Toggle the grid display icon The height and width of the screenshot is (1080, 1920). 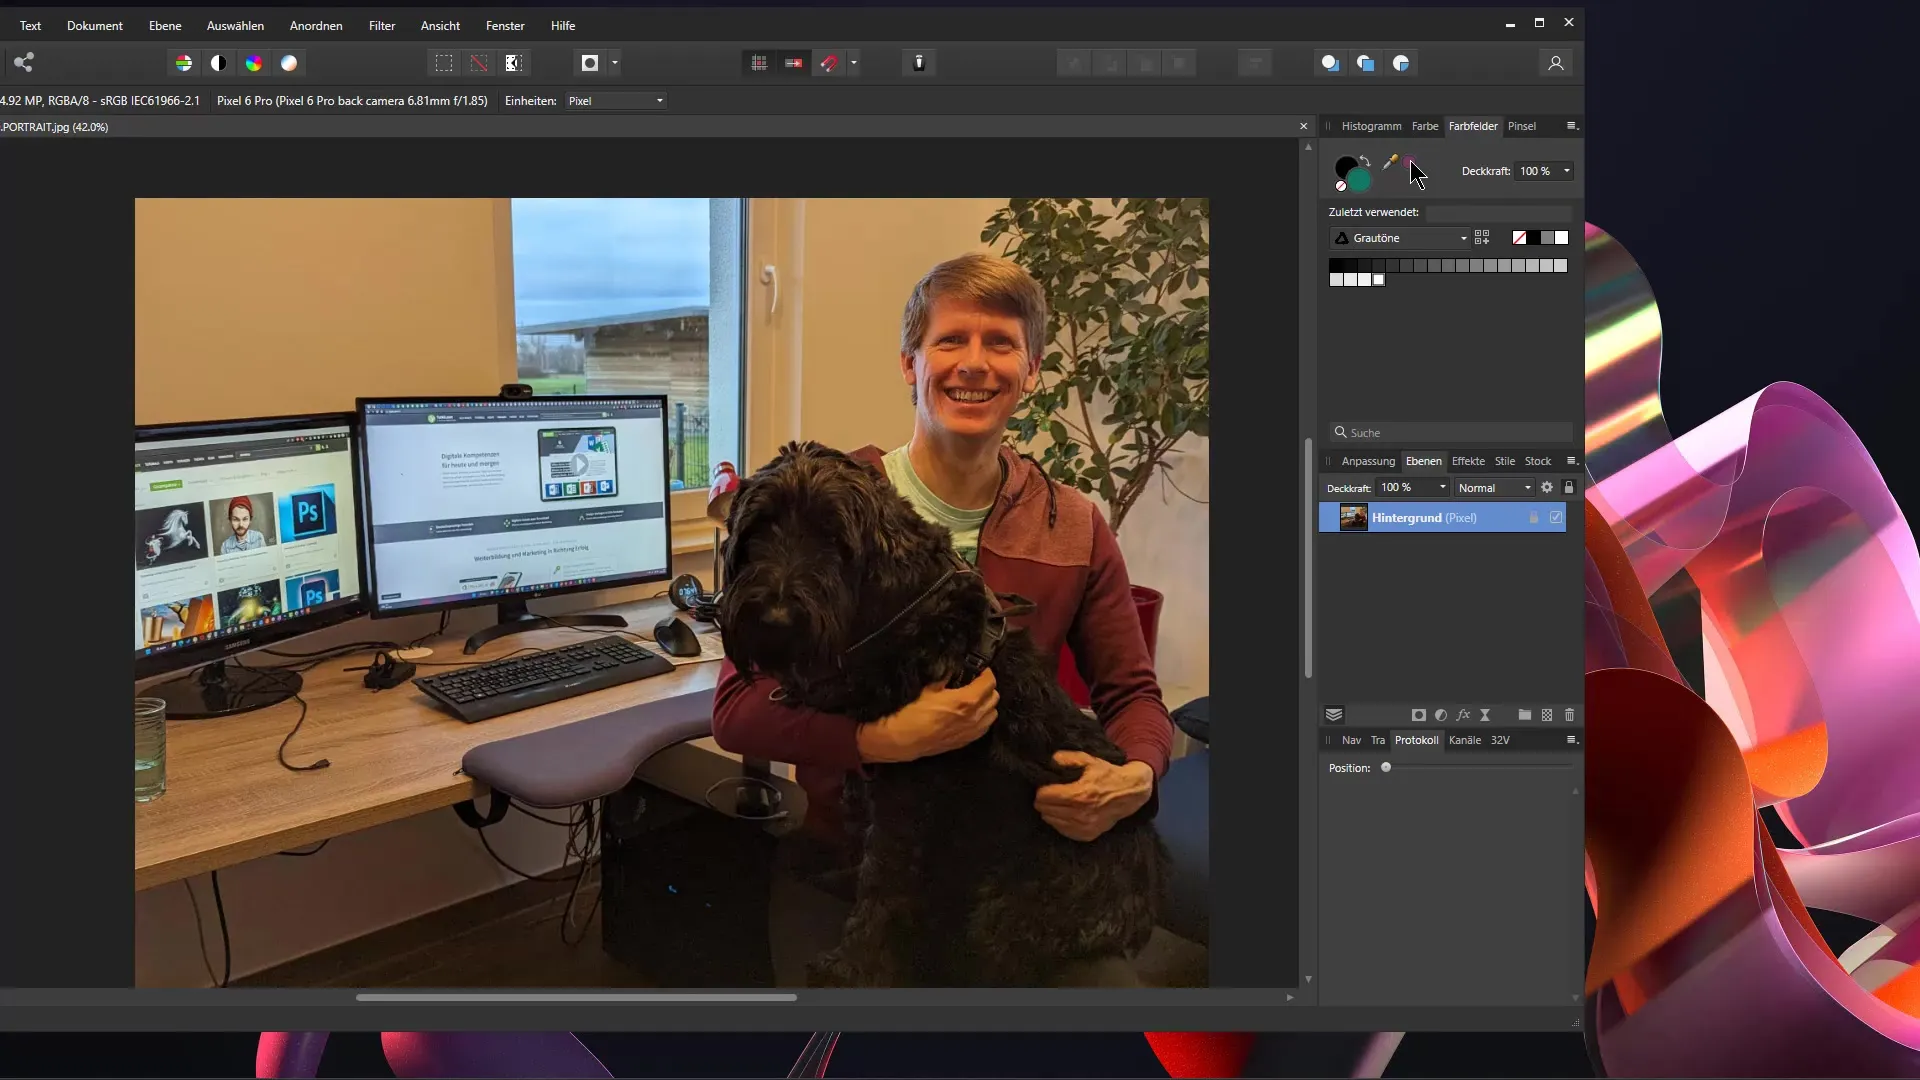759,63
